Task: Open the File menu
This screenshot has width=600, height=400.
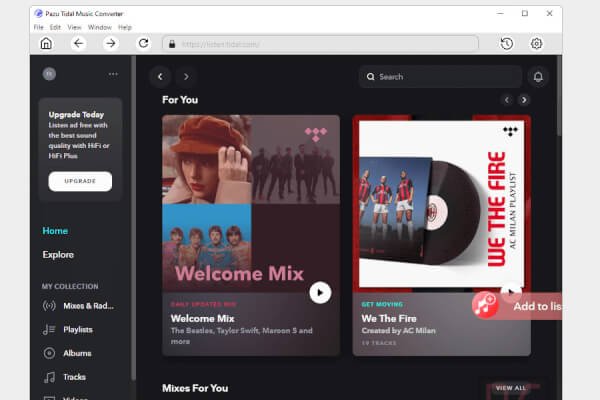Action: coord(38,27)
